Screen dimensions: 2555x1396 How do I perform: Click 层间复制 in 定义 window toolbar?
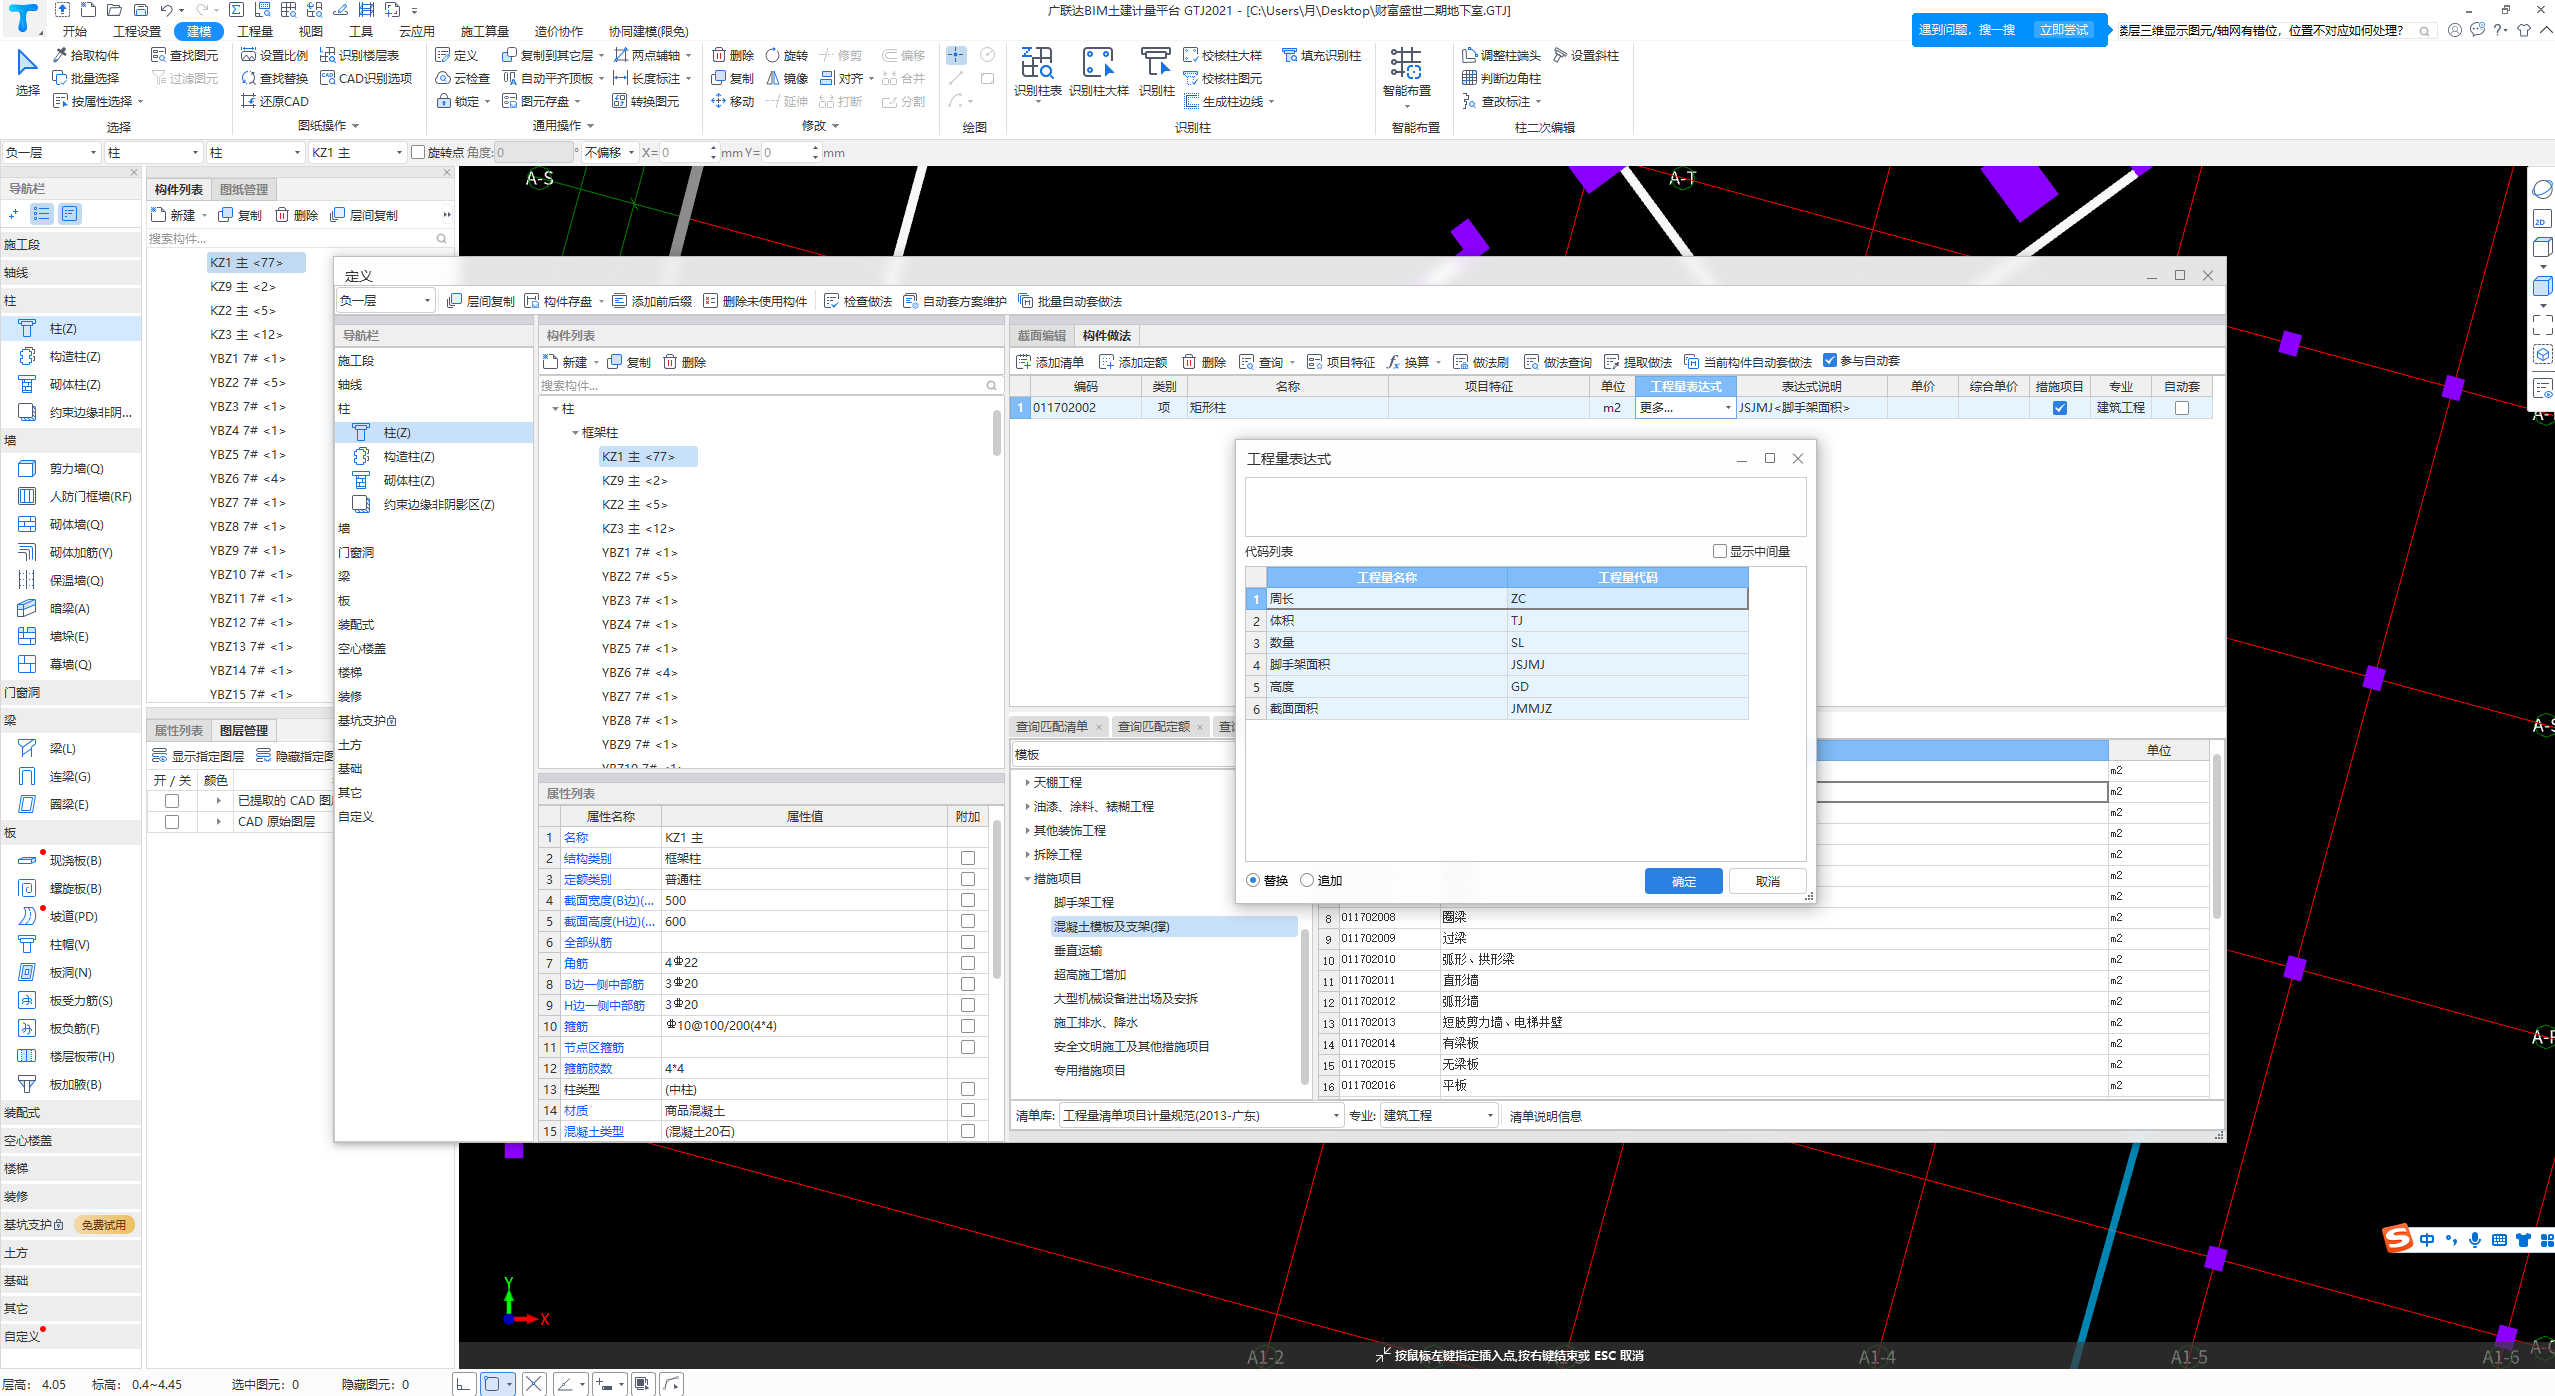[x=481, y=301]
